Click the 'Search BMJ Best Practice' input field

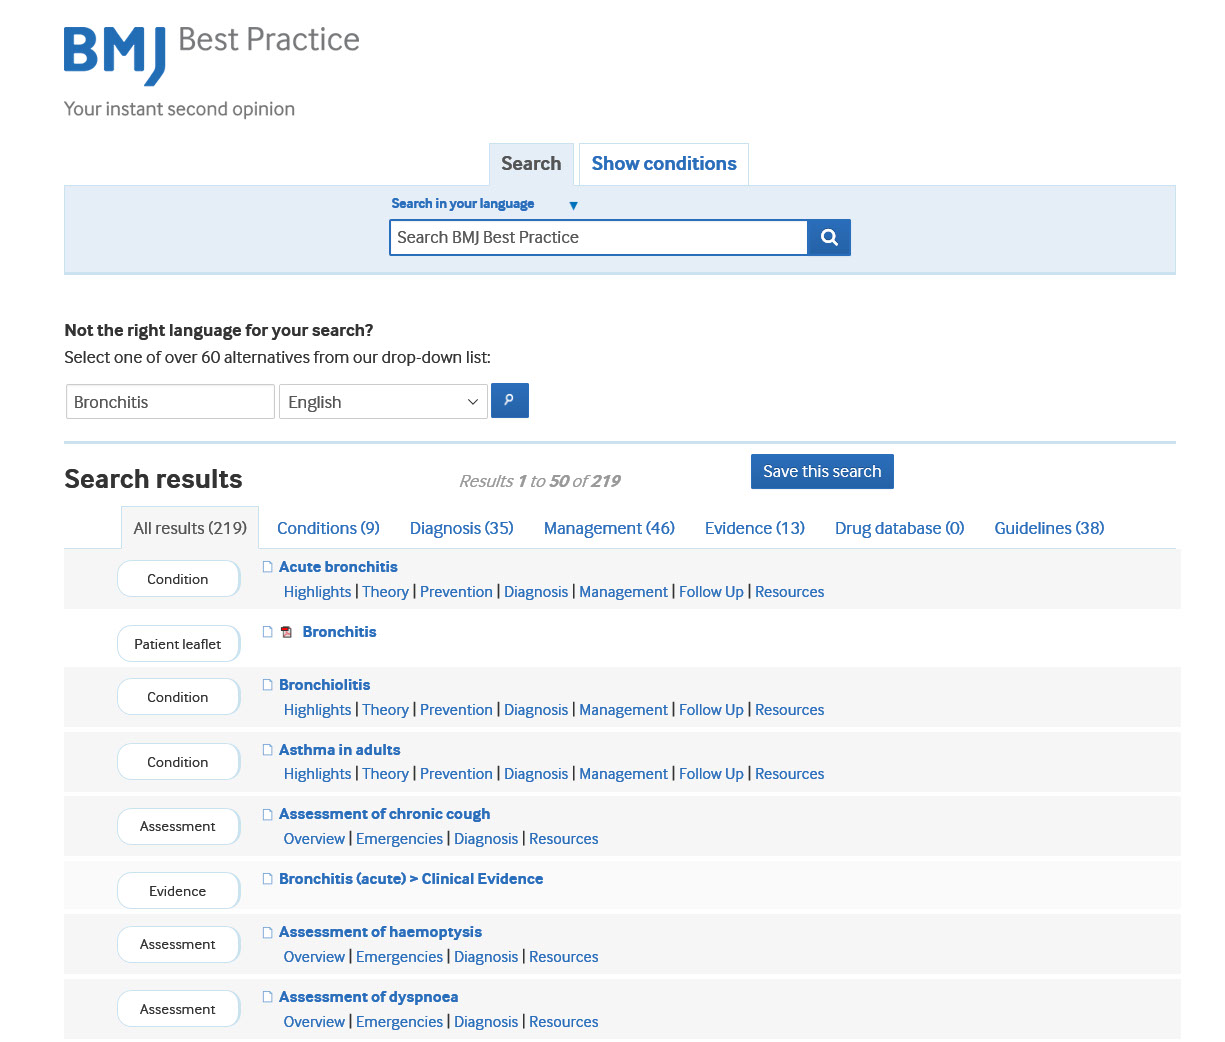pyautogui.click(x=597, y=237)
